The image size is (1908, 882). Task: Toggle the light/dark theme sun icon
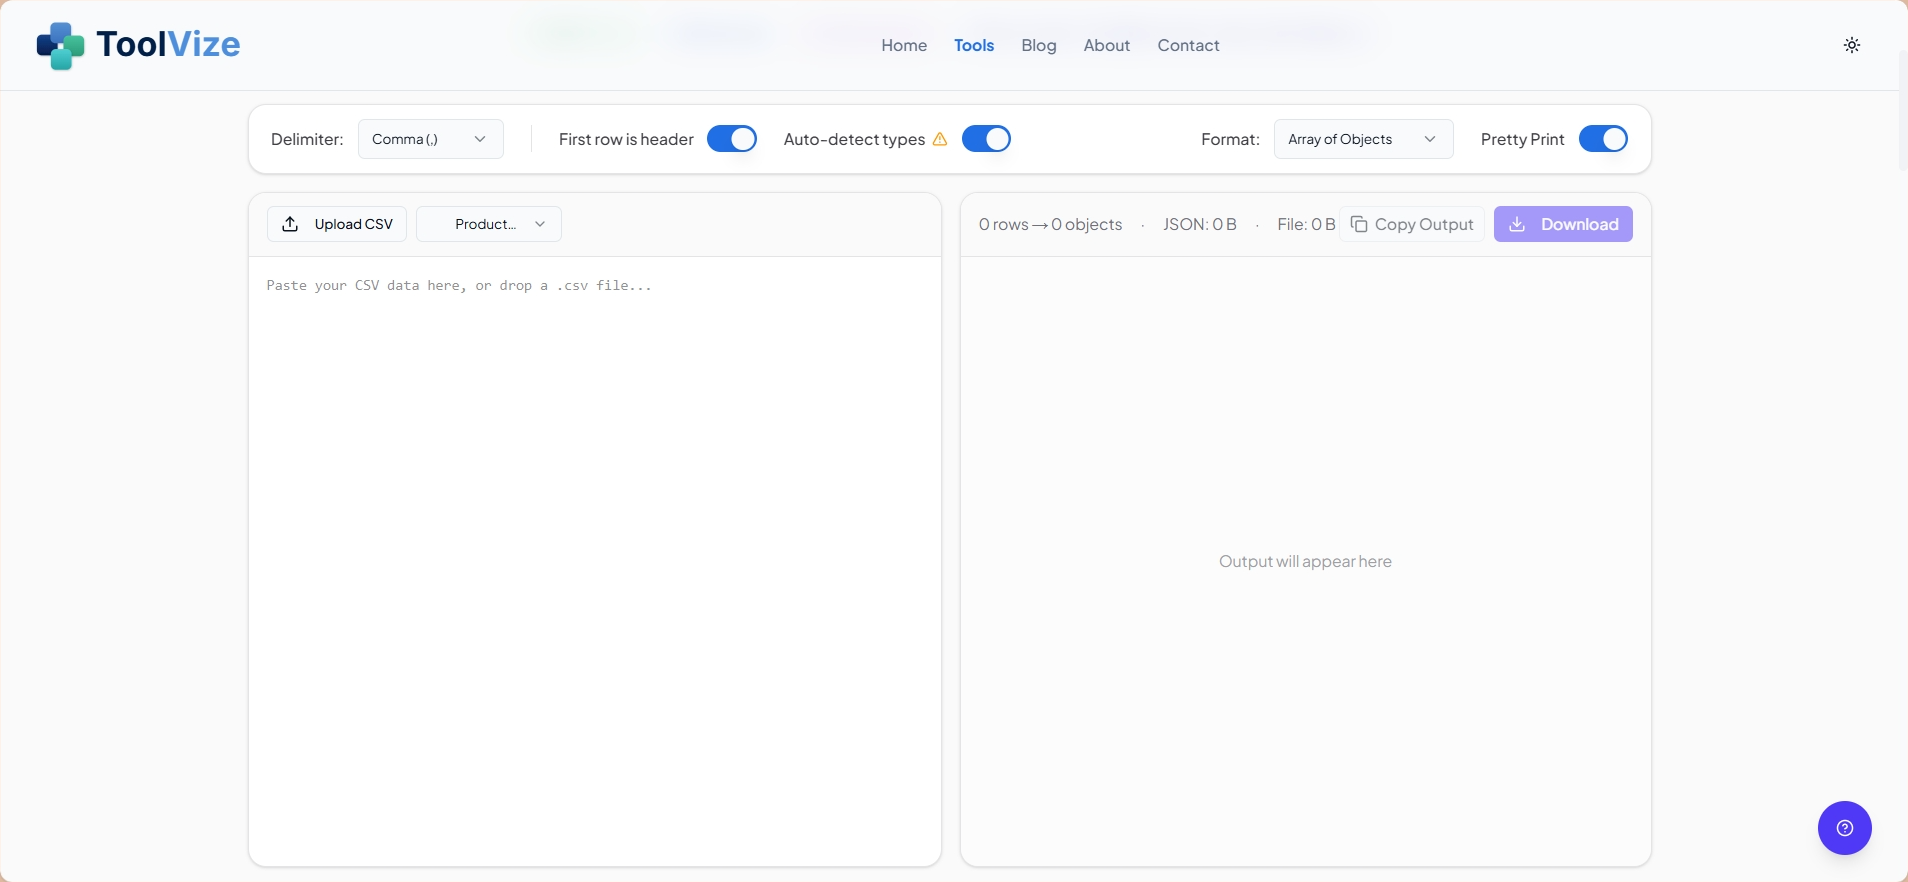click(1852, 45)
